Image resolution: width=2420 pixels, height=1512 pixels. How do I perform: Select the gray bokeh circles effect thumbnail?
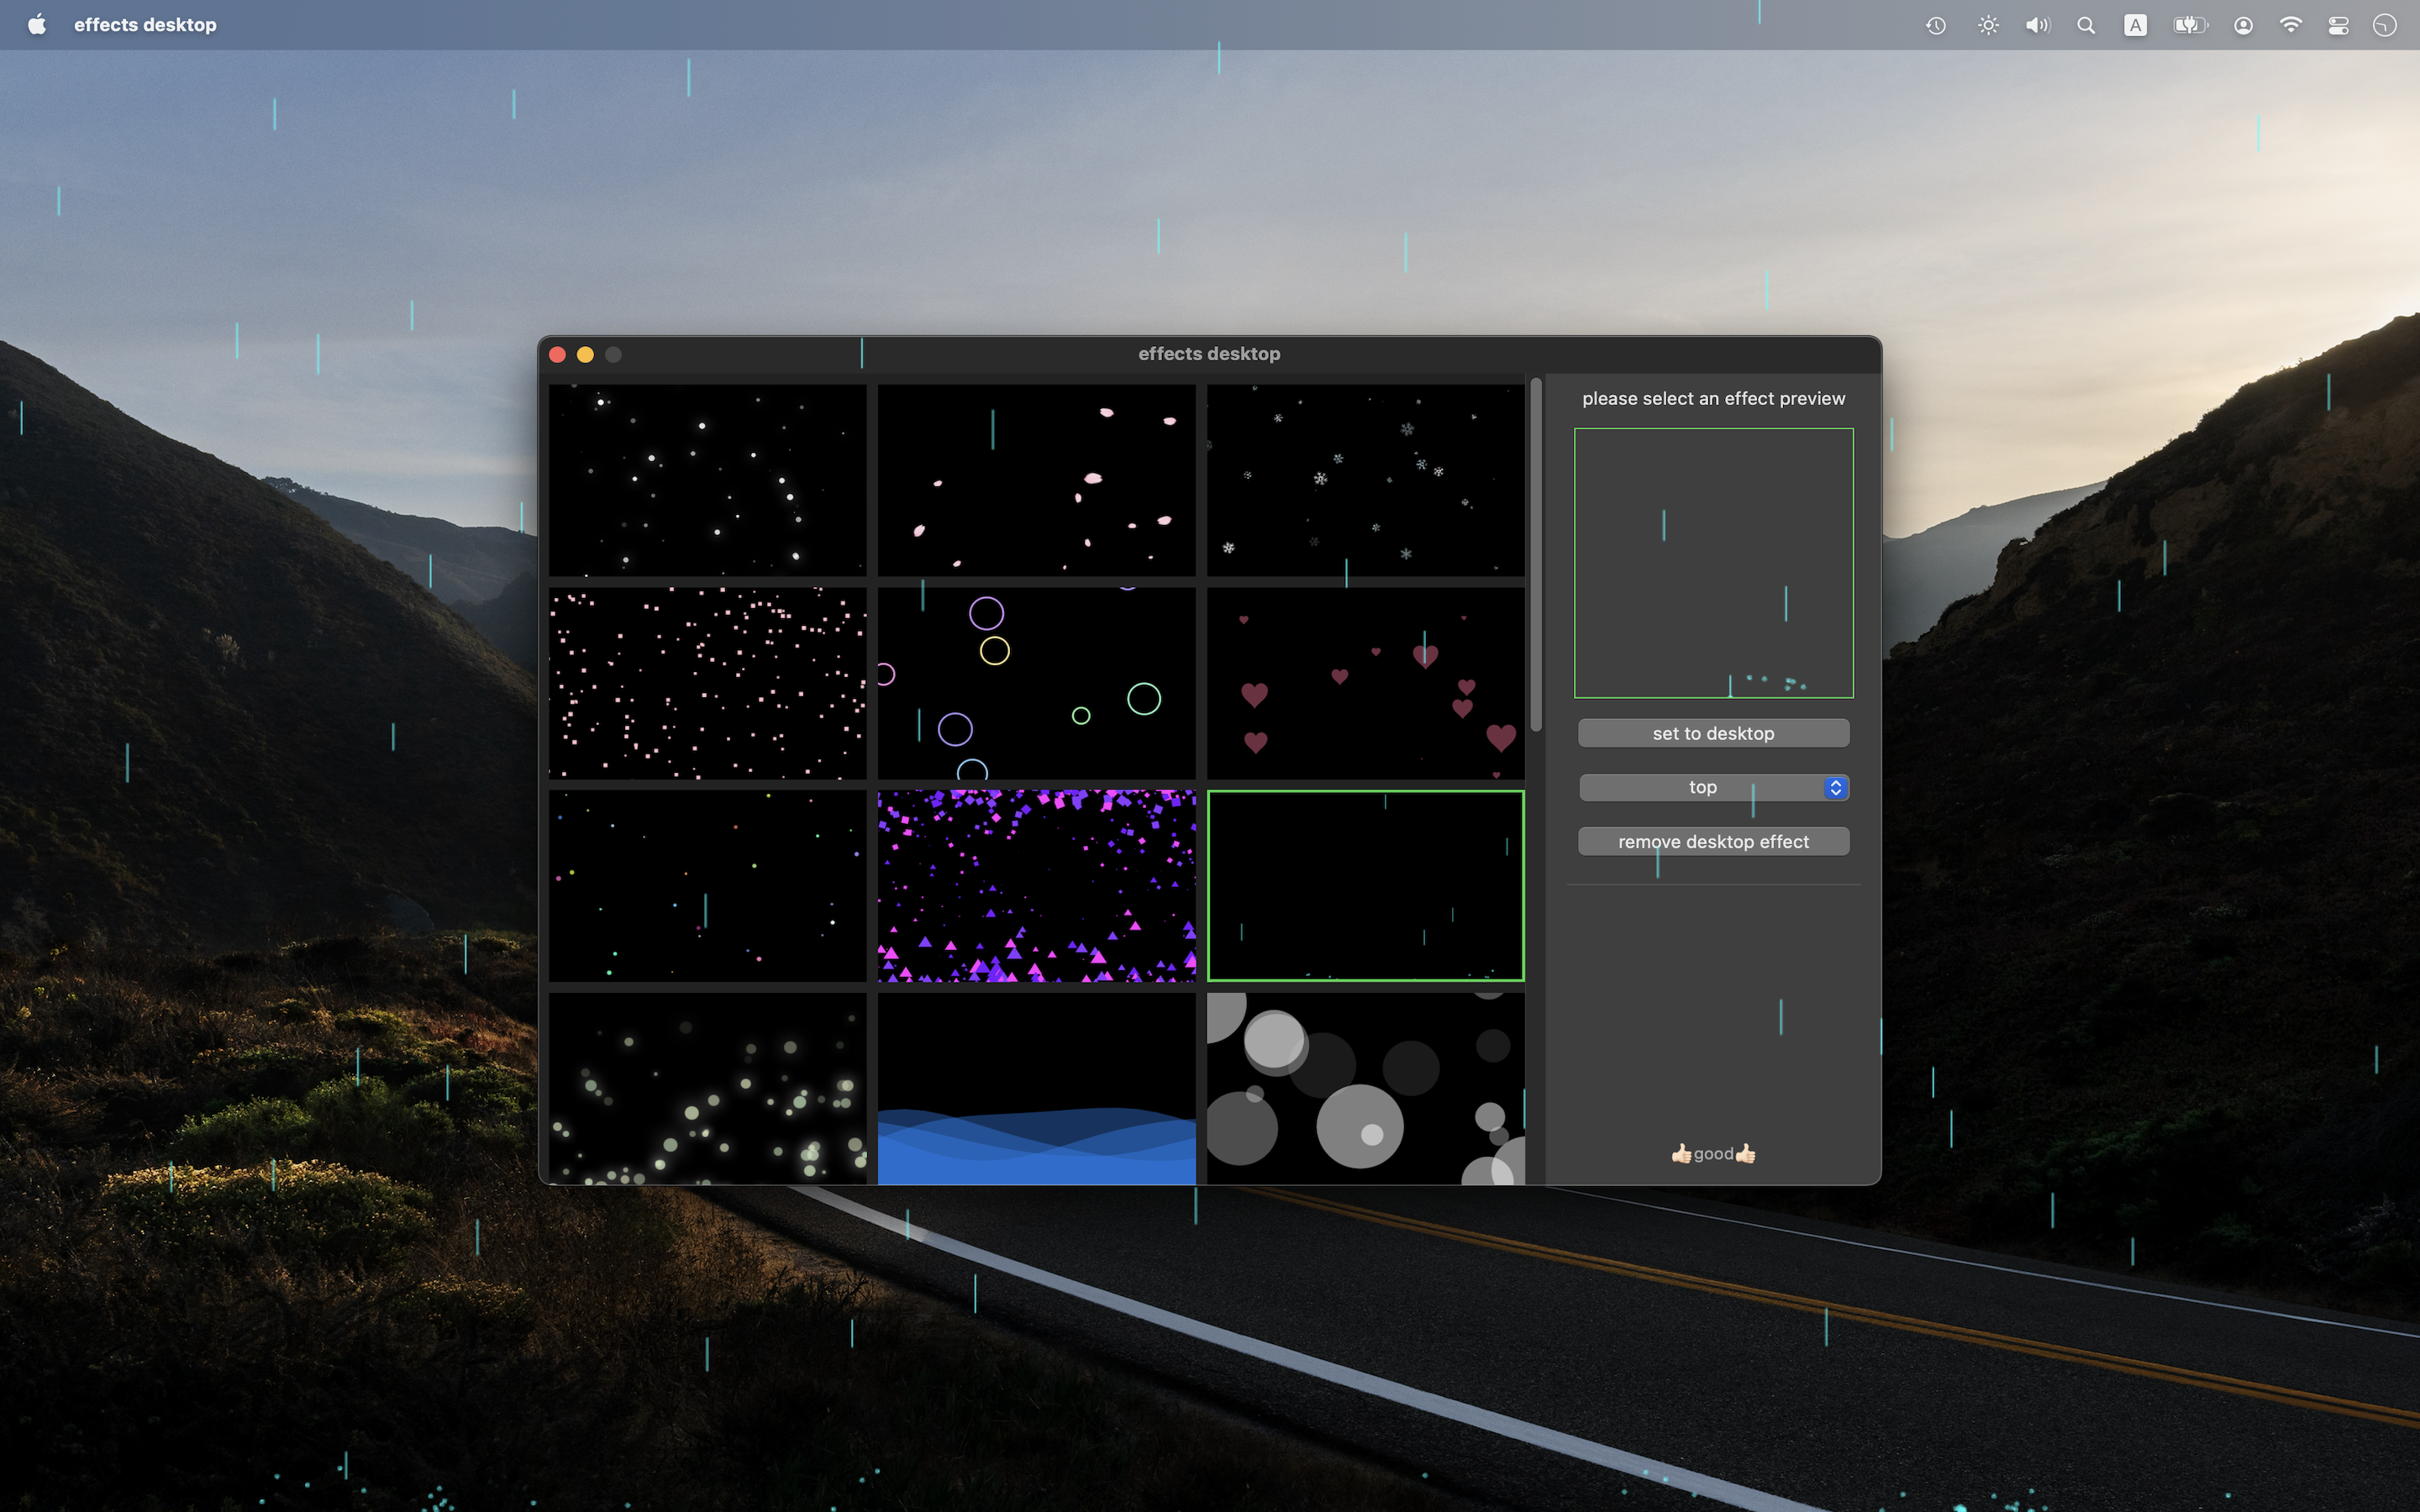point(1365,1089)
